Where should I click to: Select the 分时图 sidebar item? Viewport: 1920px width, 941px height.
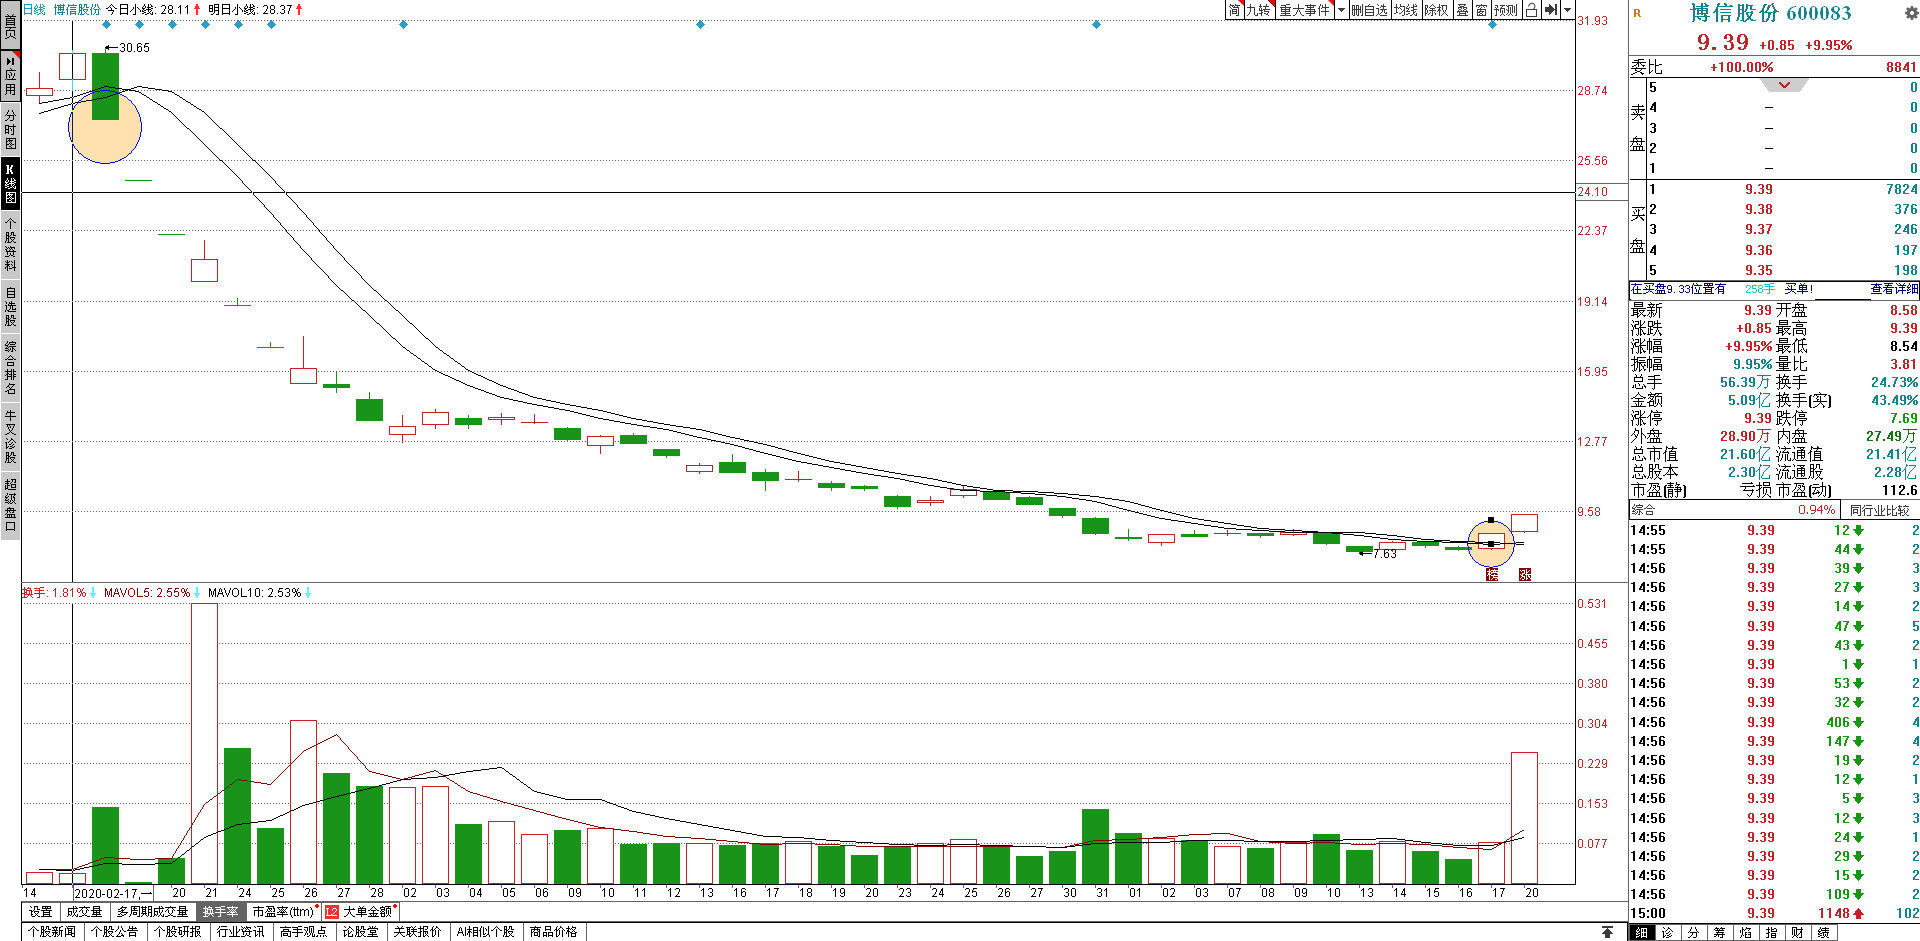10,130
